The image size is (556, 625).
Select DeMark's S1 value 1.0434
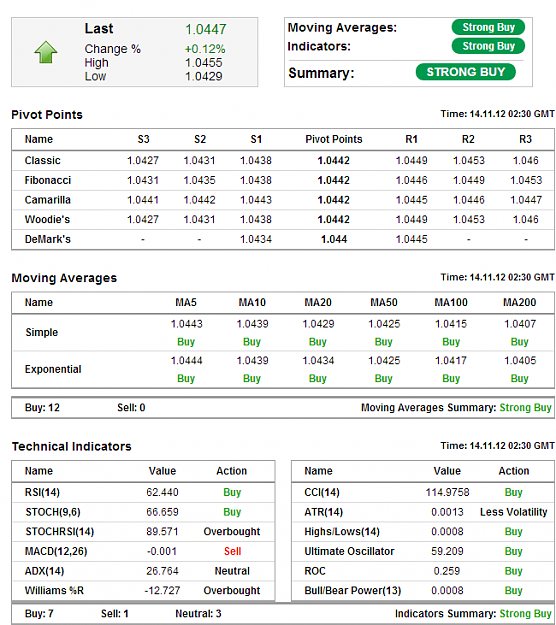(256, 239)
